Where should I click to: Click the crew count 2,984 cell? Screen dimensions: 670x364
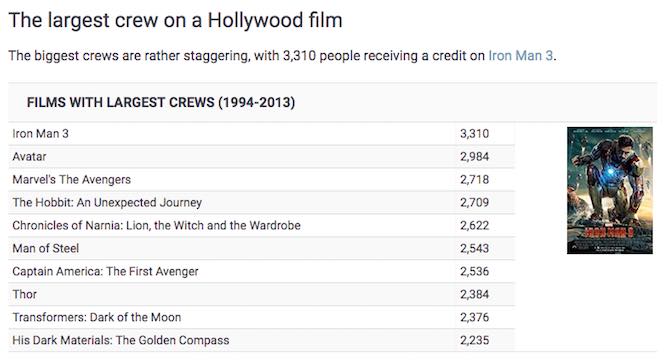474,157
